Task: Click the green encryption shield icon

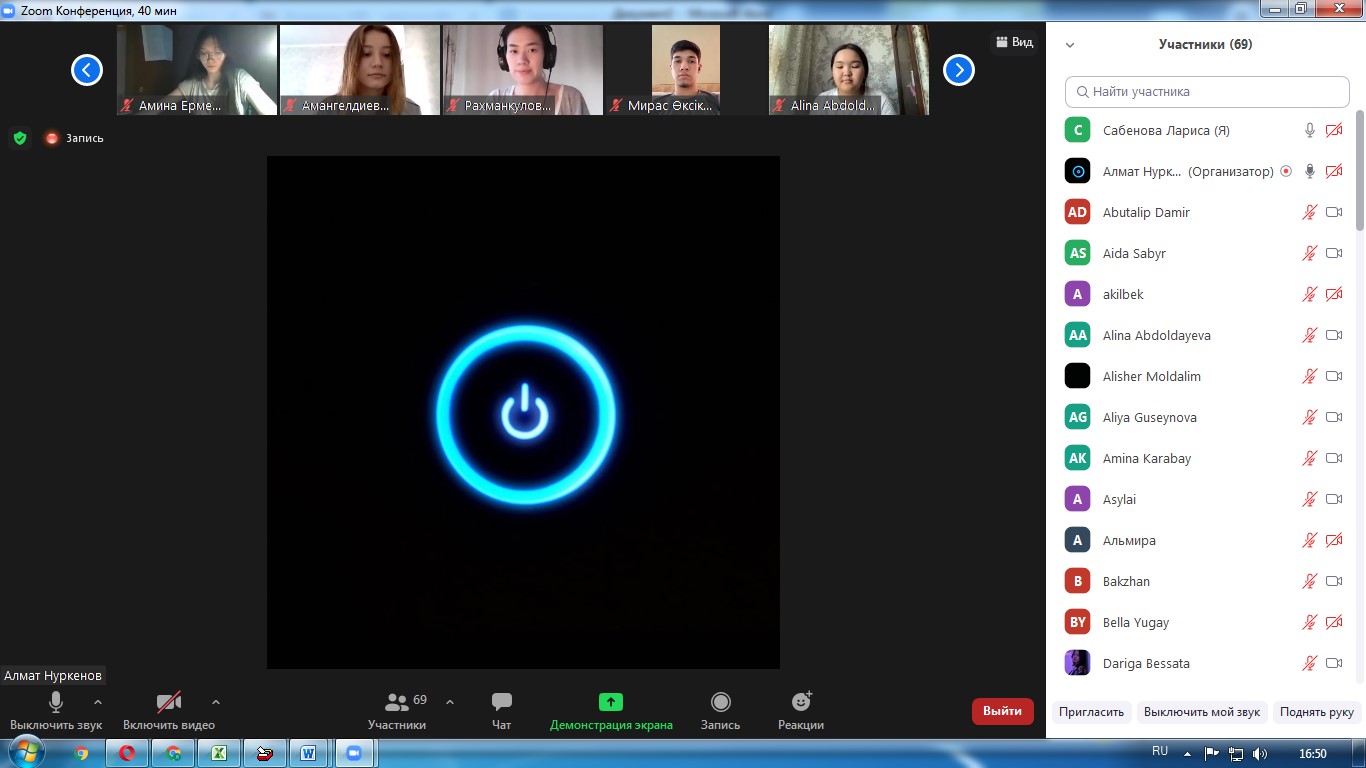Action: [20, 138]
